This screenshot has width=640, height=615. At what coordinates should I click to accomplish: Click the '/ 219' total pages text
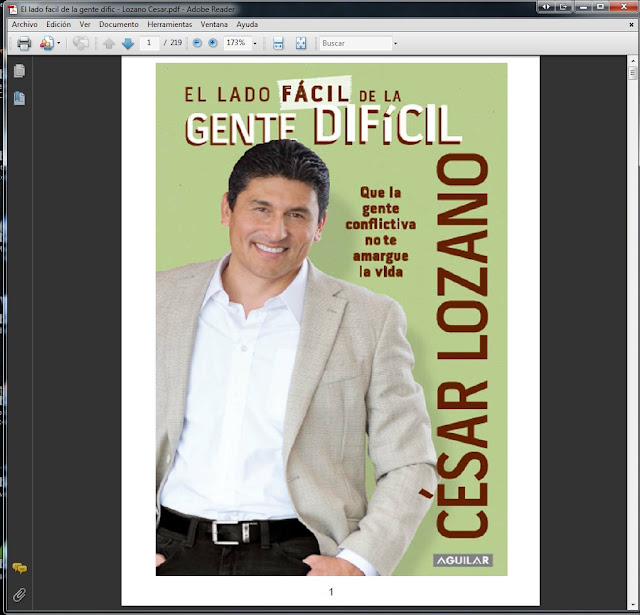tap(173, 42)
